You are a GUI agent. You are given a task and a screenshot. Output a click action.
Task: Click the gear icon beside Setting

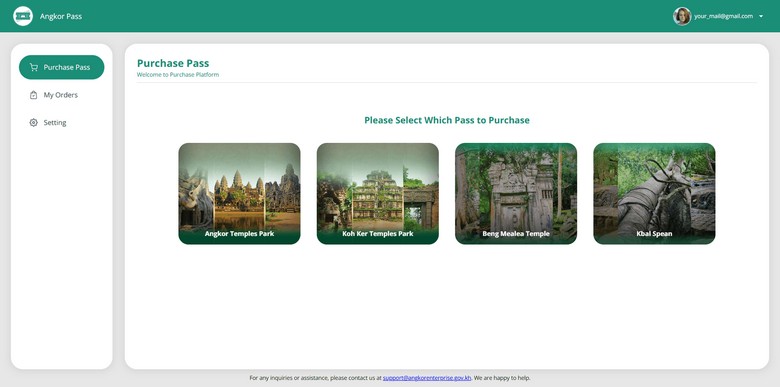coord(33,122)
